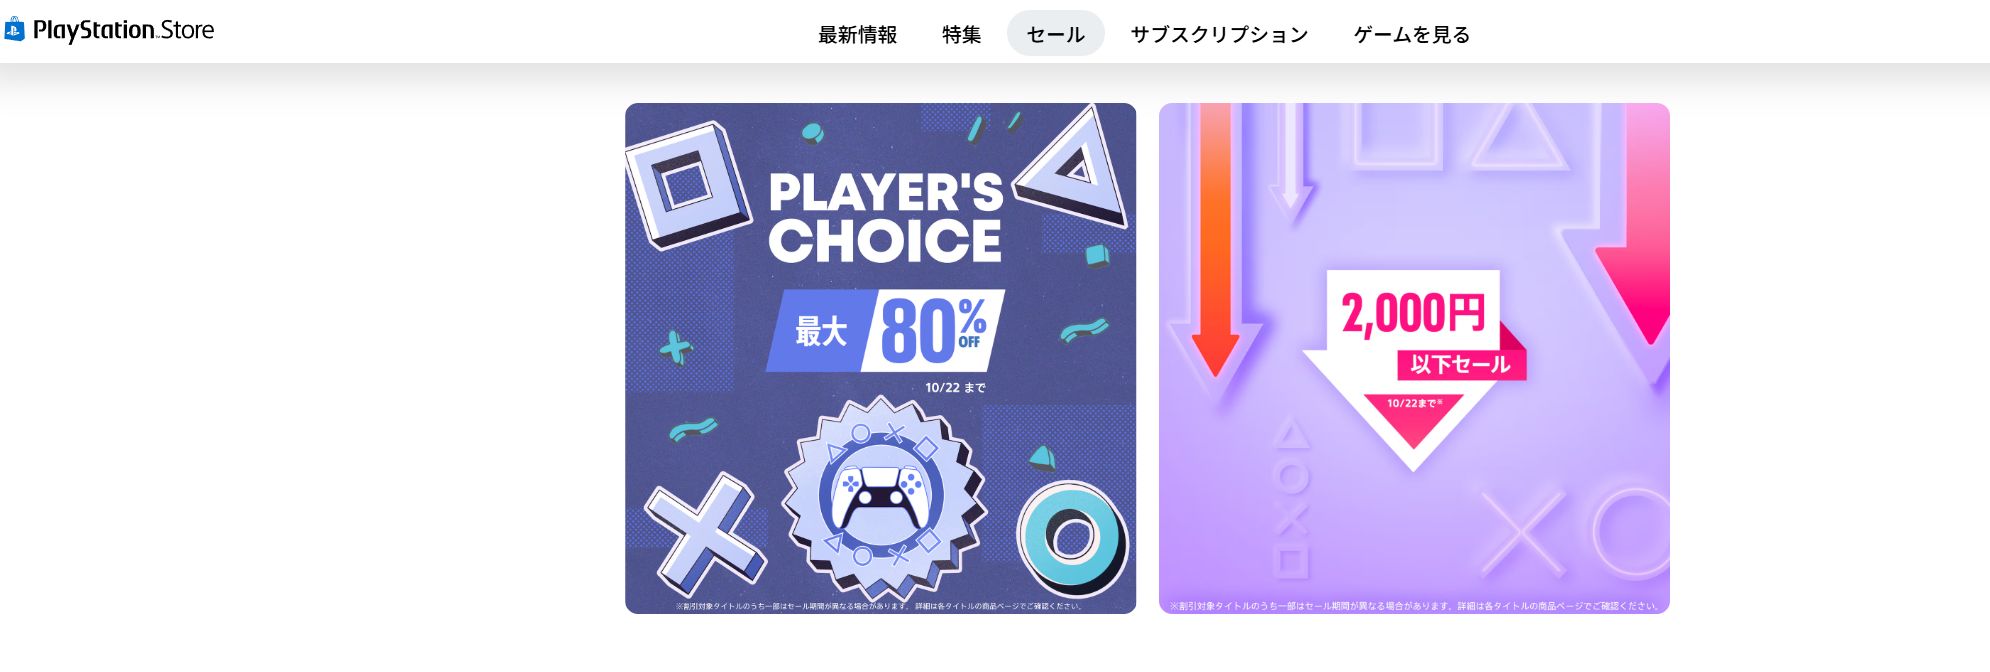Click the DualSense controller badge in Player's Choice
Screen dimensions: 1990x672
tap(881, 497)
